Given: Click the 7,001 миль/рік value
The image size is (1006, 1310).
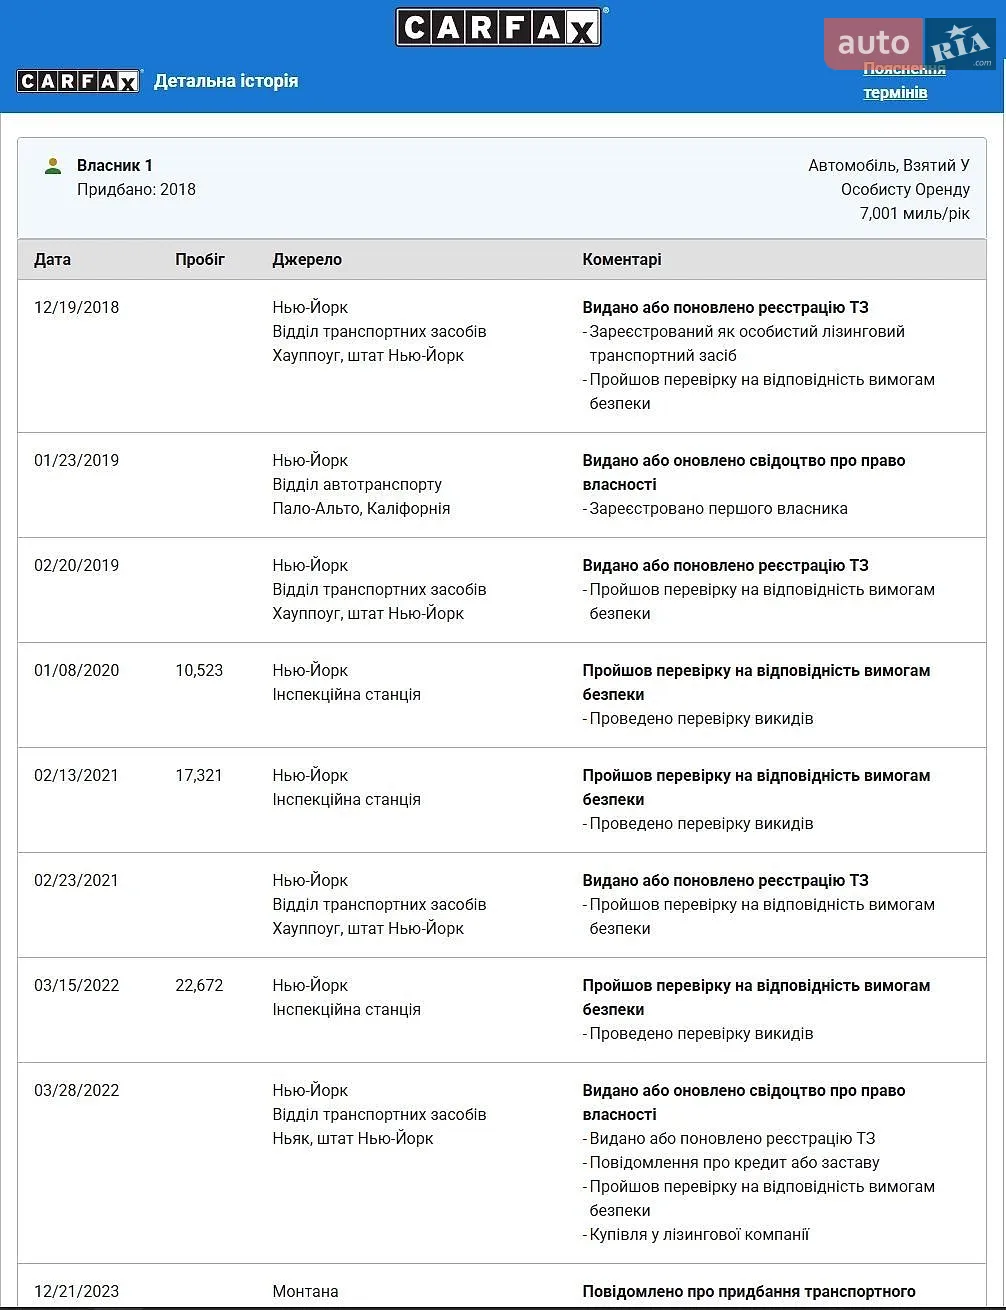Looking at the screenshot, I should tap(914, 214).
